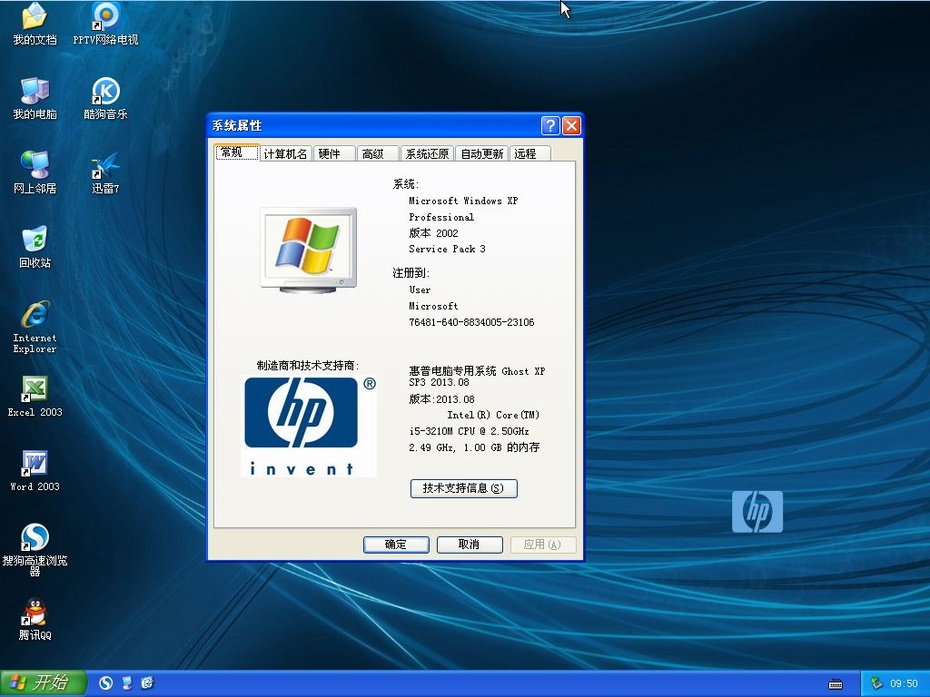Click the Windows XP logo monitor image
The height and width of the screenshot is (697, 930).
click(308, 250)
